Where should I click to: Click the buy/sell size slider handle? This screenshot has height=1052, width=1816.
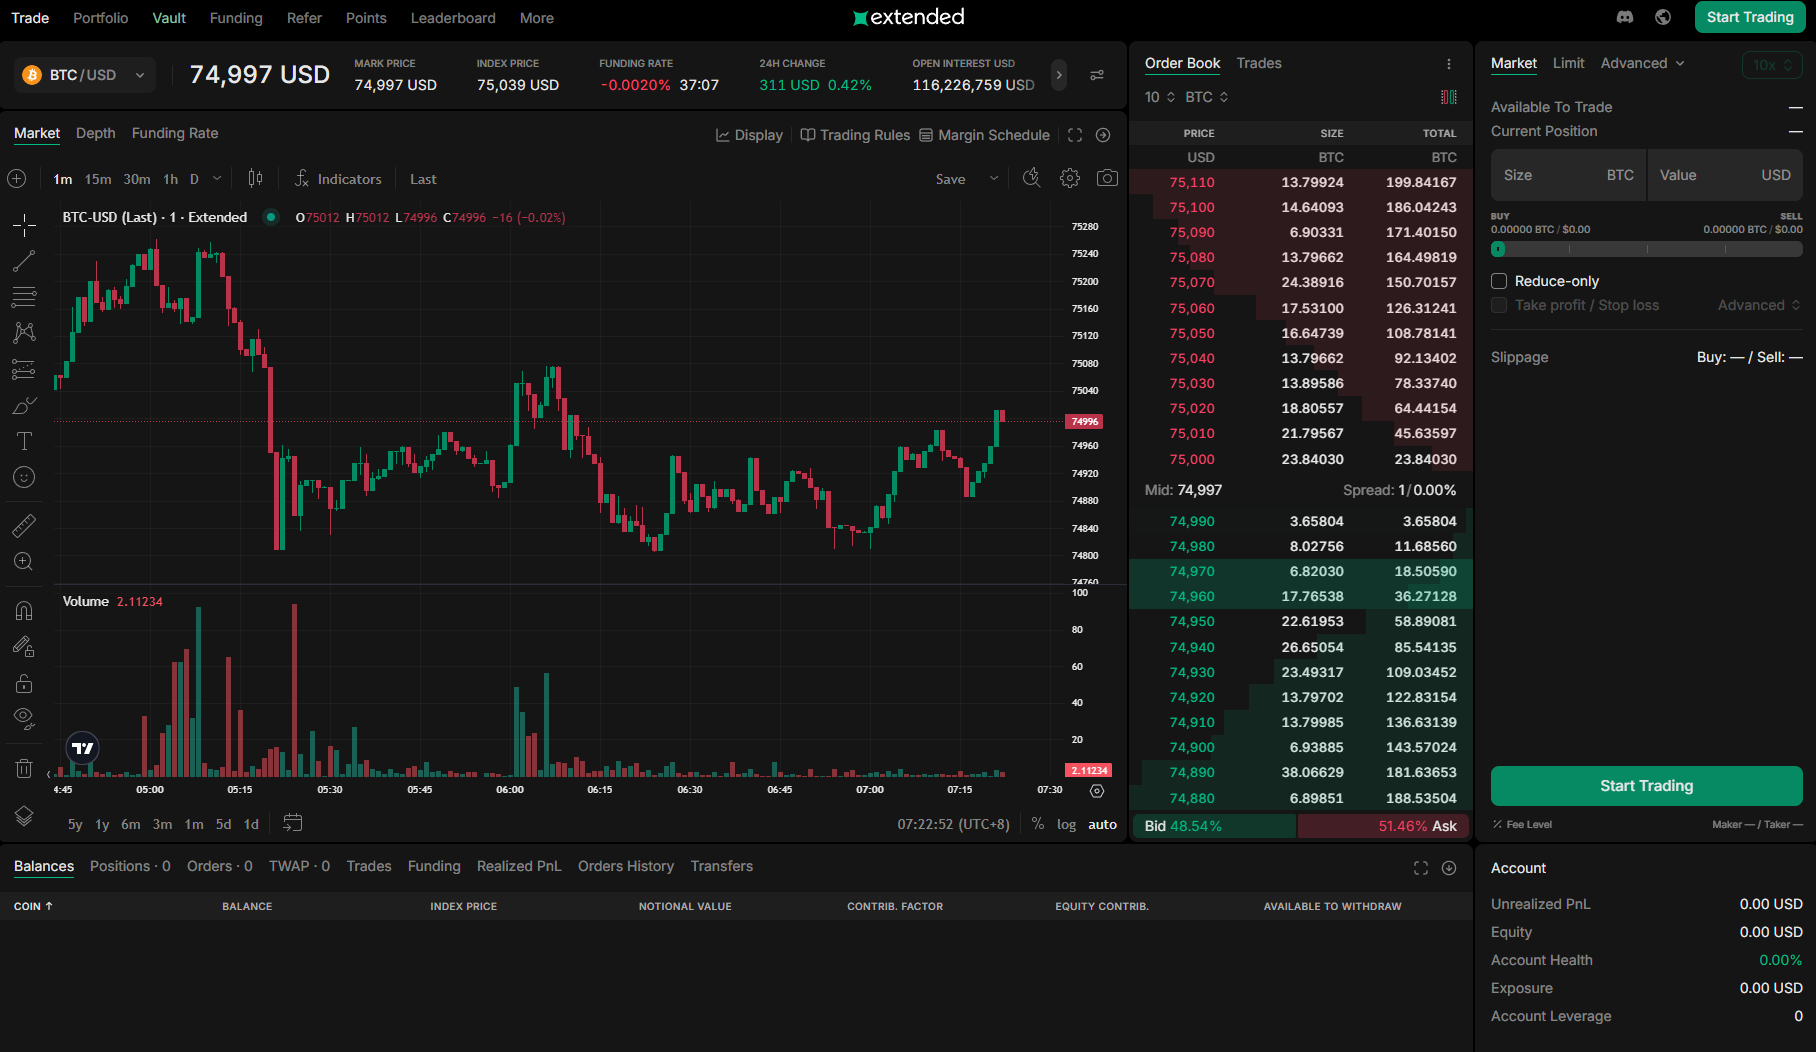click(1498, 249)
